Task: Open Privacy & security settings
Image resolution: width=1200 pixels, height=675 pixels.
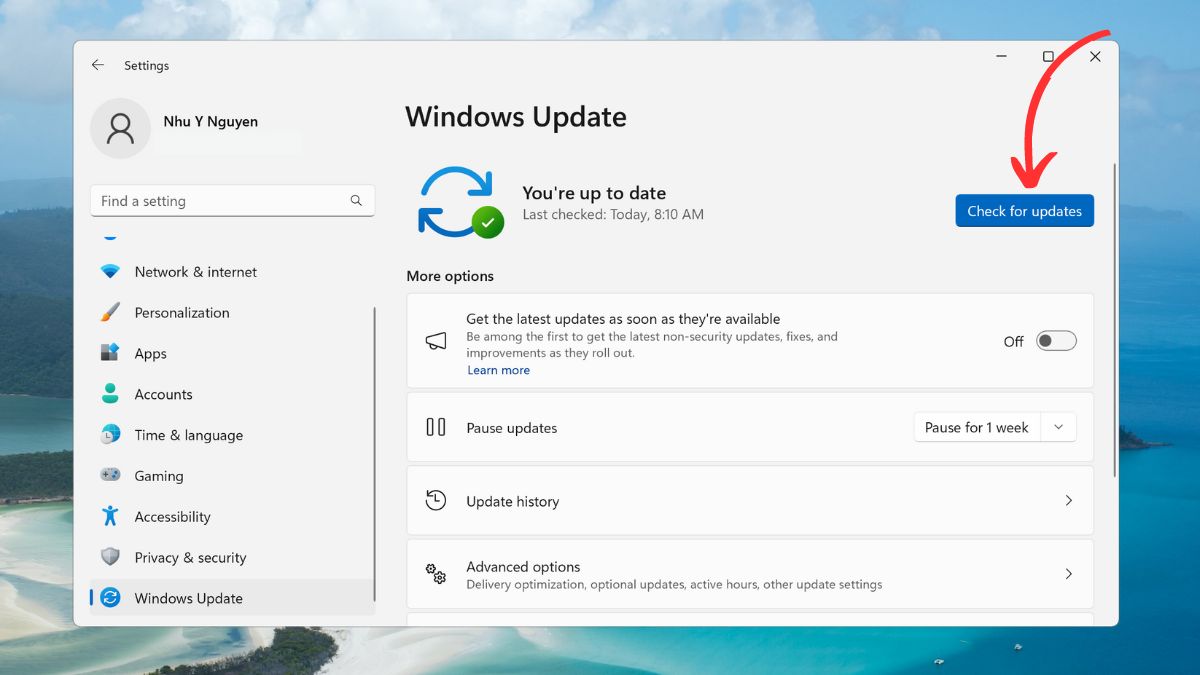Action: click(231, 557)
